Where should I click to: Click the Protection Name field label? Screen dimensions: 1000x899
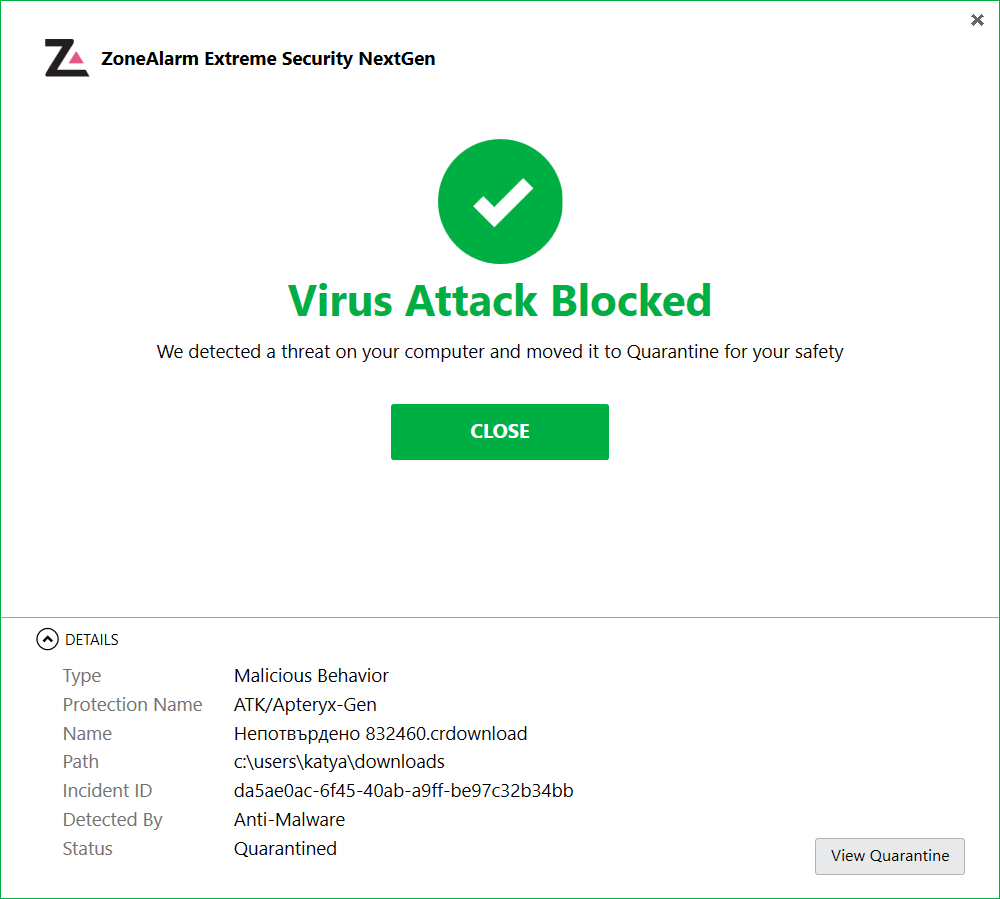point(132,705)
